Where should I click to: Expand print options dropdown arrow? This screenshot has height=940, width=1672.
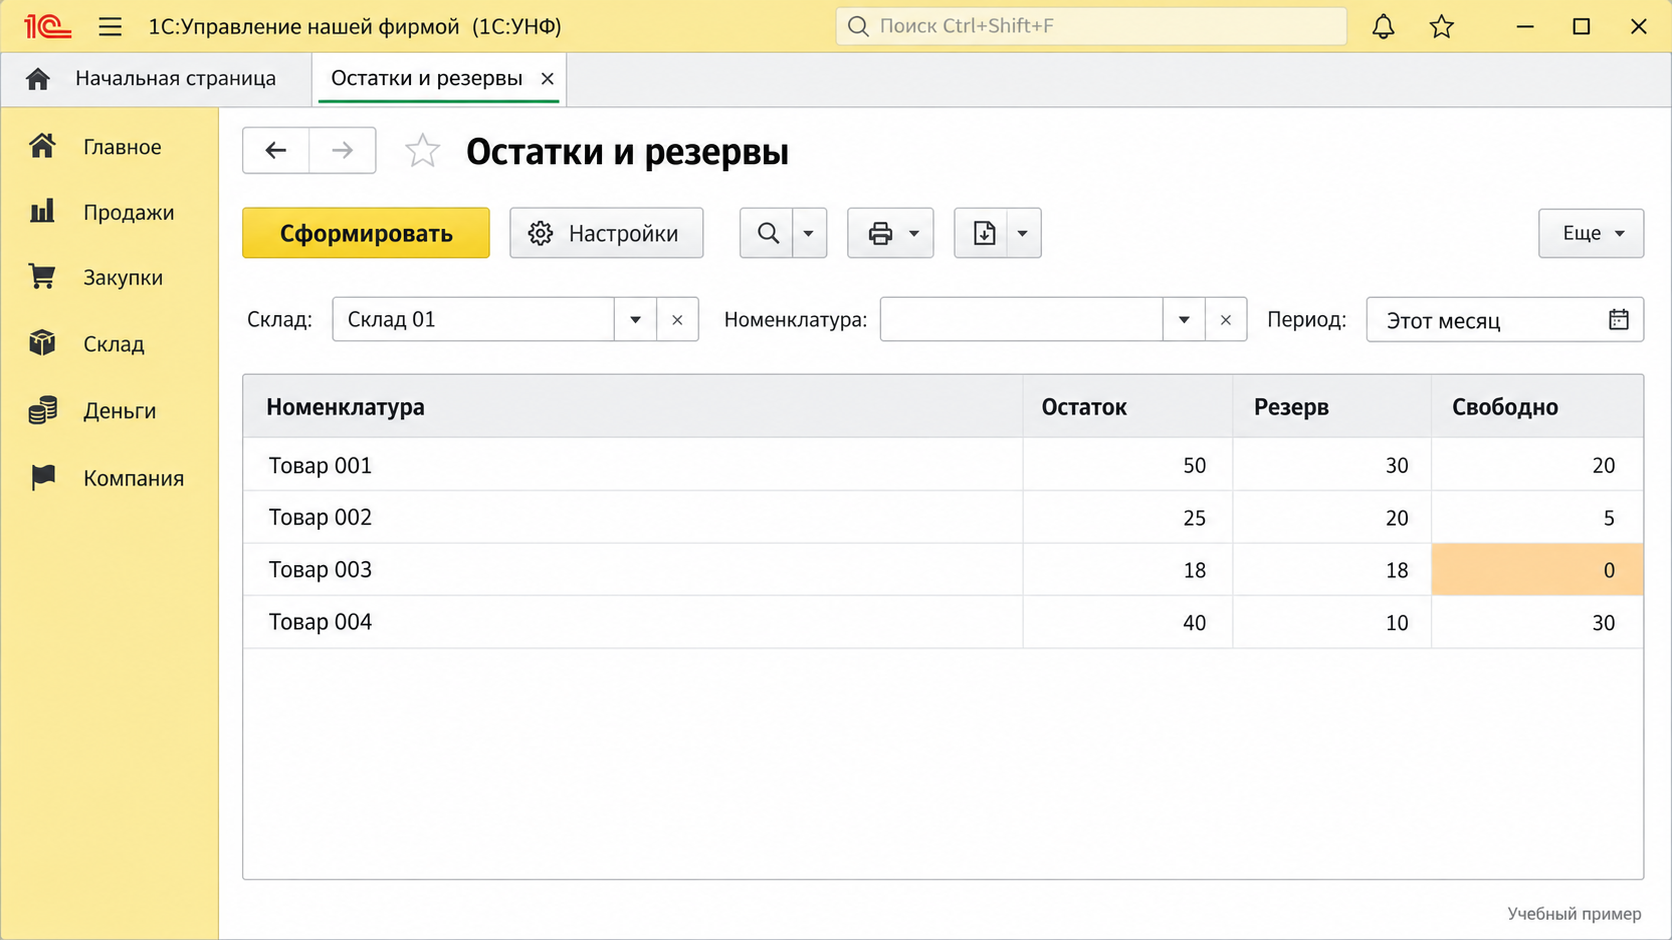click(x=914, y=233)
